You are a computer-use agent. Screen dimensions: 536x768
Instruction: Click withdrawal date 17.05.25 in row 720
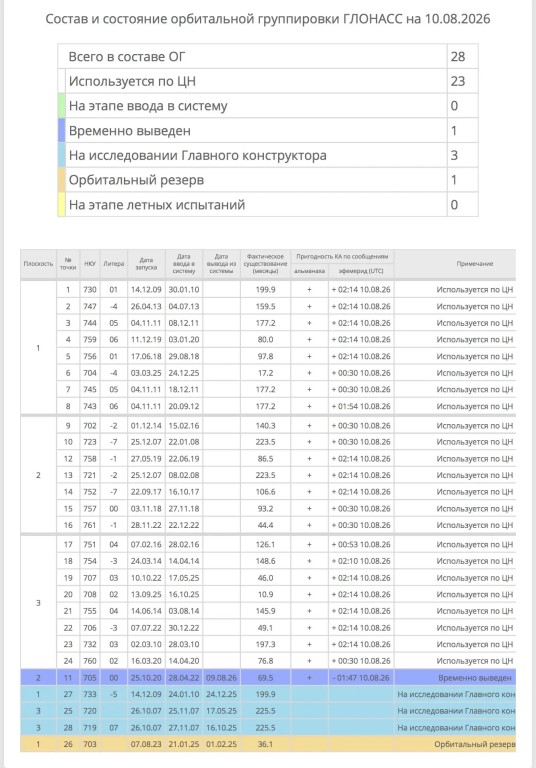pyautogui.click(x=221, y=711)
